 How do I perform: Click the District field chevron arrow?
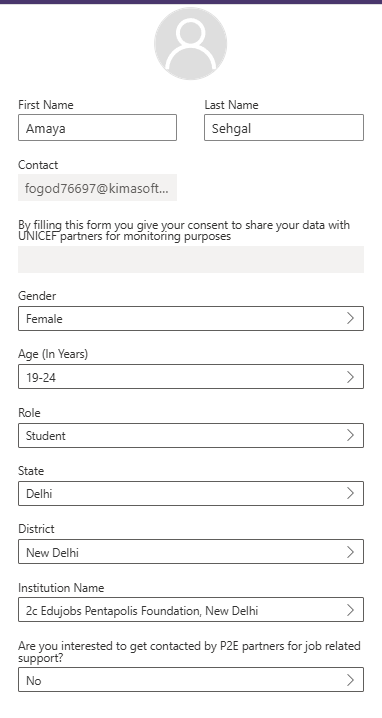350,551
